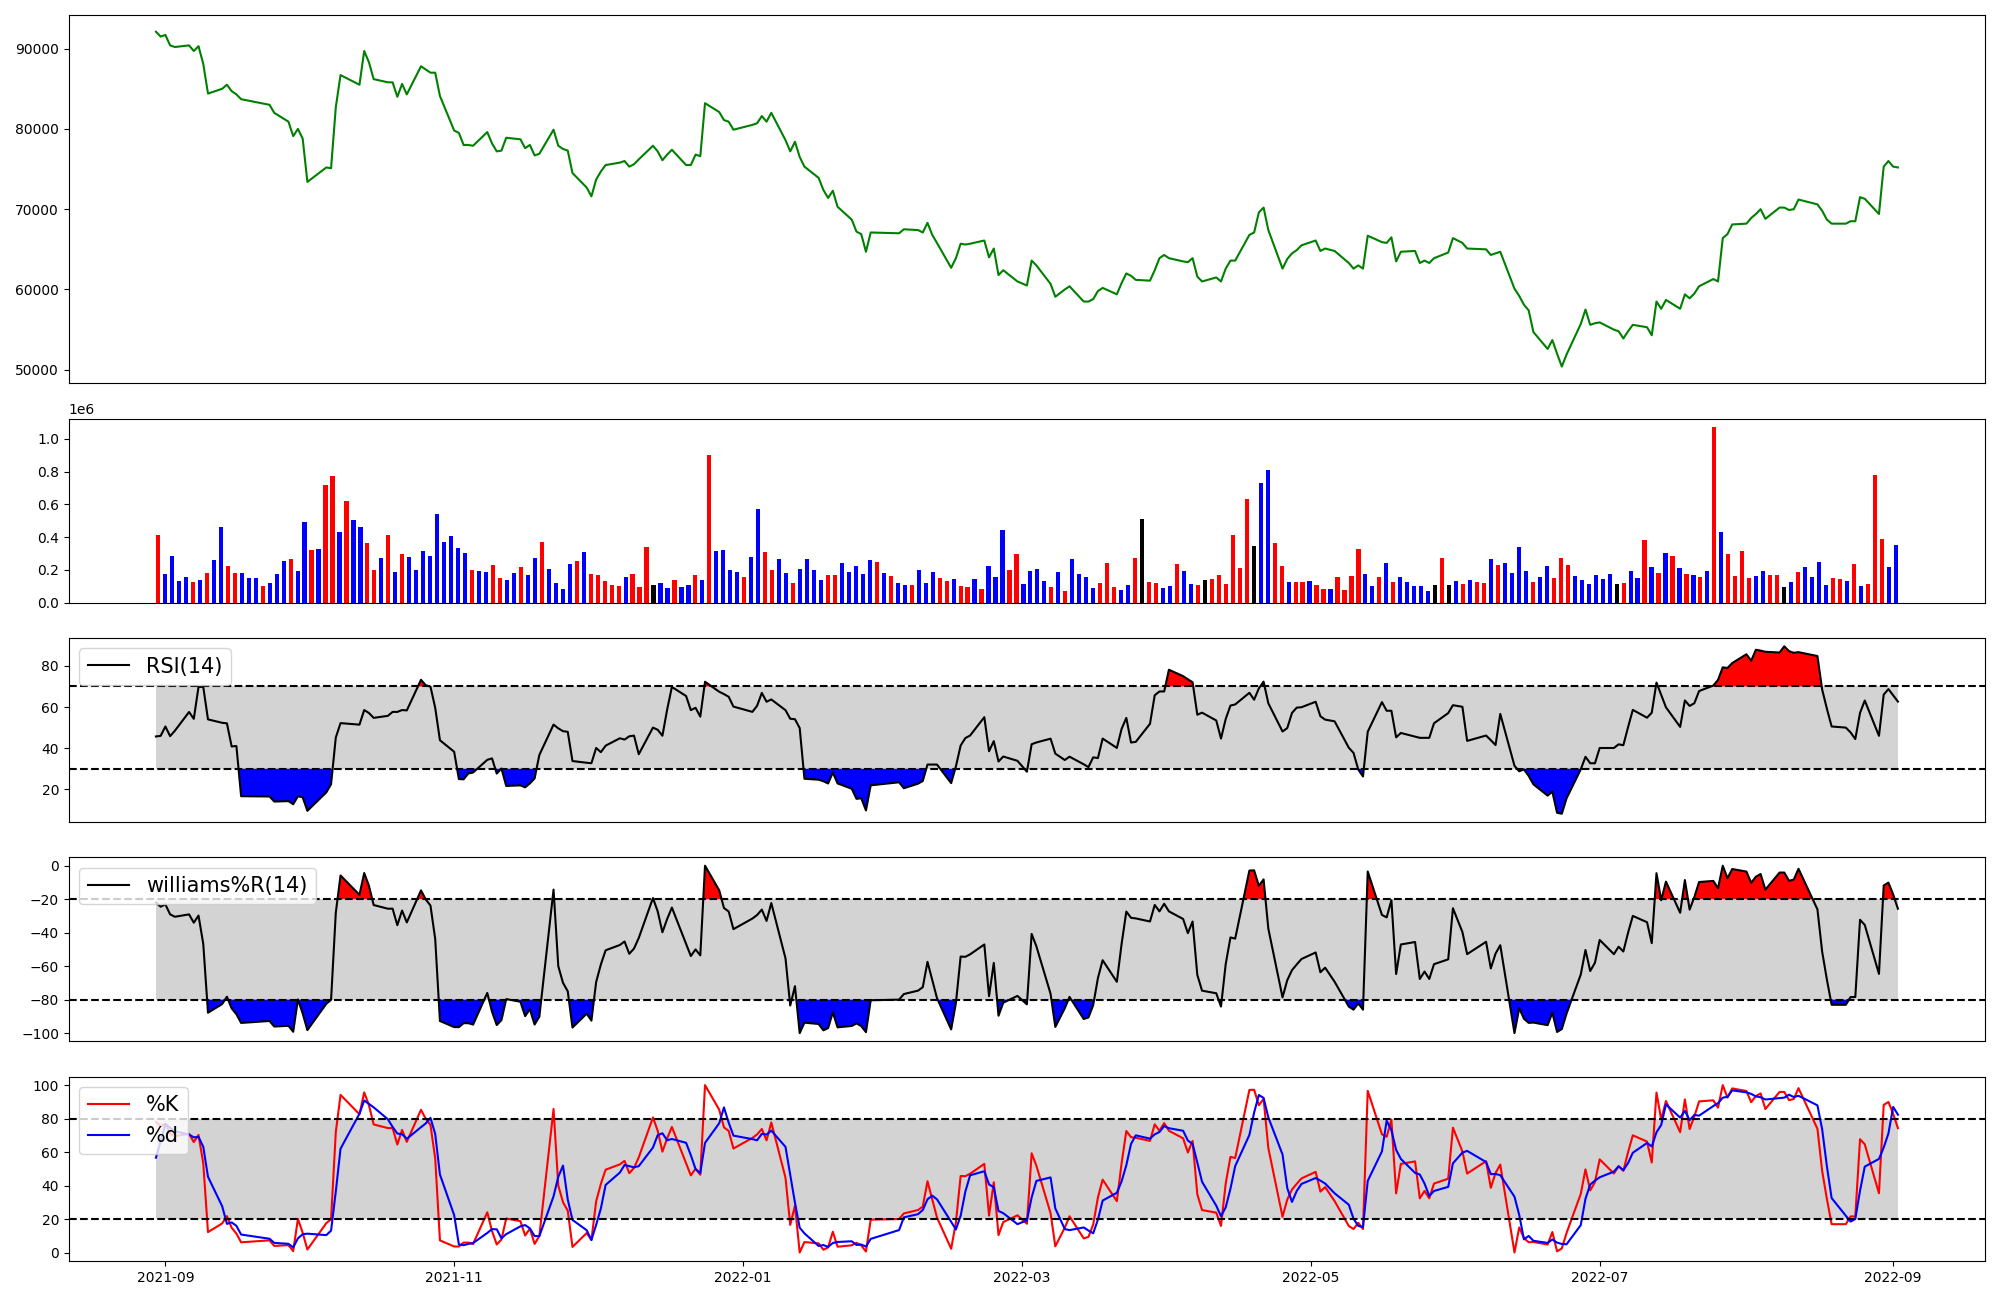Click the 2022-03 x-axis tick label
The width and height of the screenshot is (2000, 1300).
[1022, 1277]
